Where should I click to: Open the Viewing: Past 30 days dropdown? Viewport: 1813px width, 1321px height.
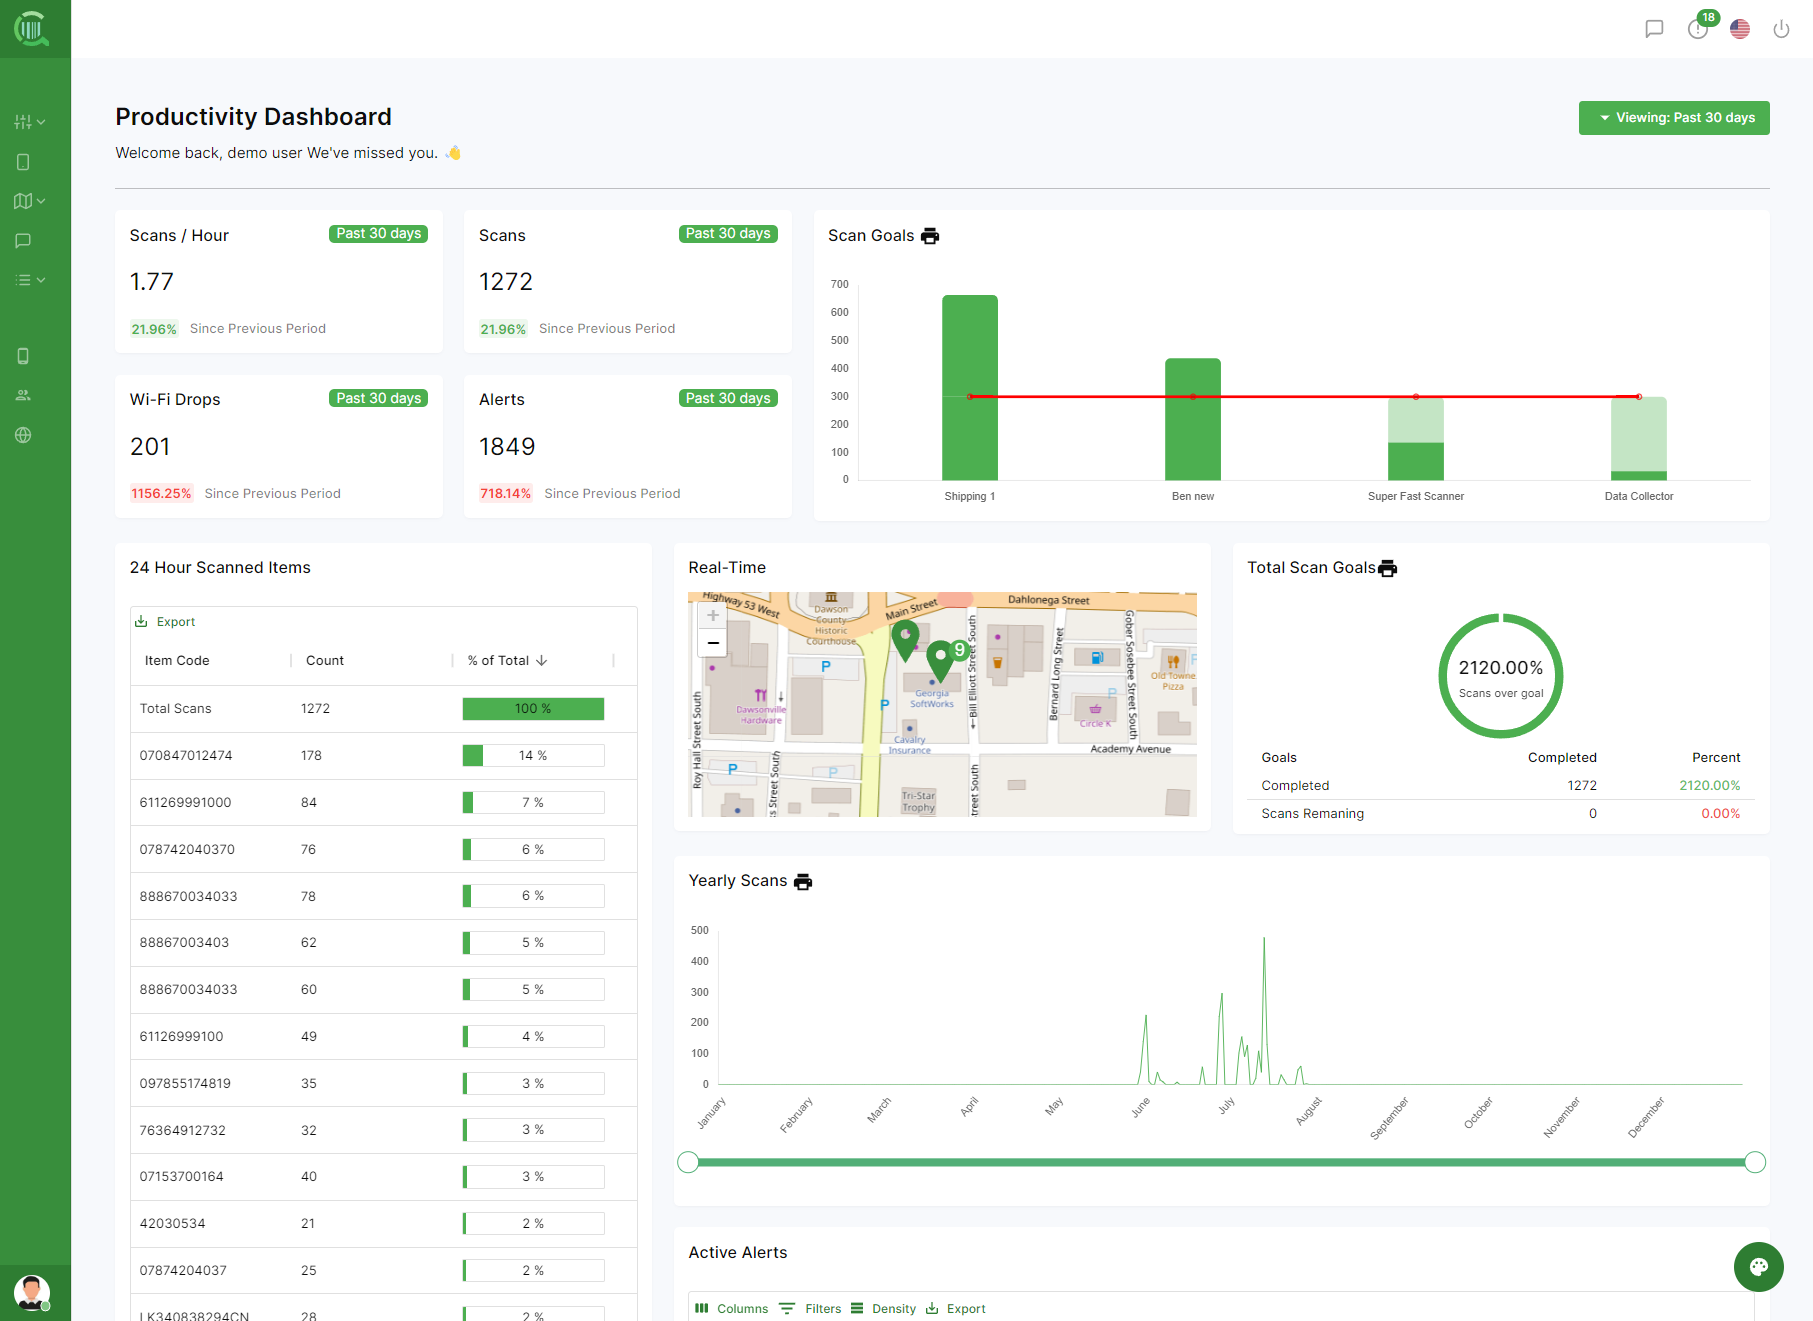coord(1674,118)
